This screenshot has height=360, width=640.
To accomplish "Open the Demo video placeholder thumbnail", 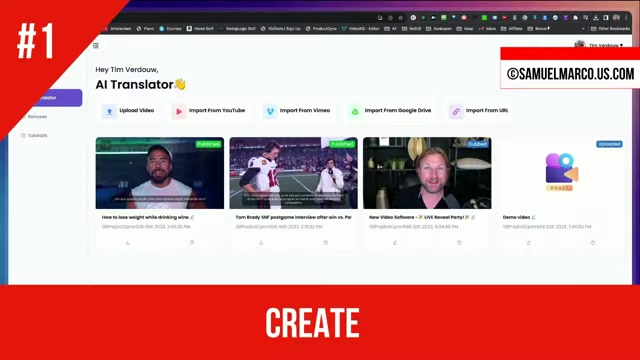I will tap(561, 173).
